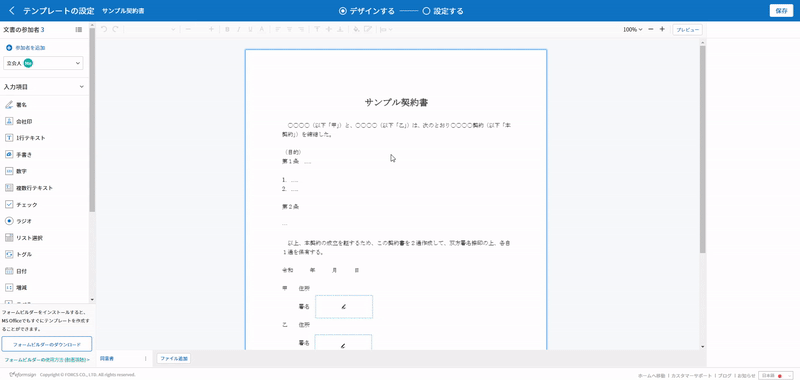The height and width of the screenshot is (380, 800).
Task: Open the font color tool
Action: (262, 29)
